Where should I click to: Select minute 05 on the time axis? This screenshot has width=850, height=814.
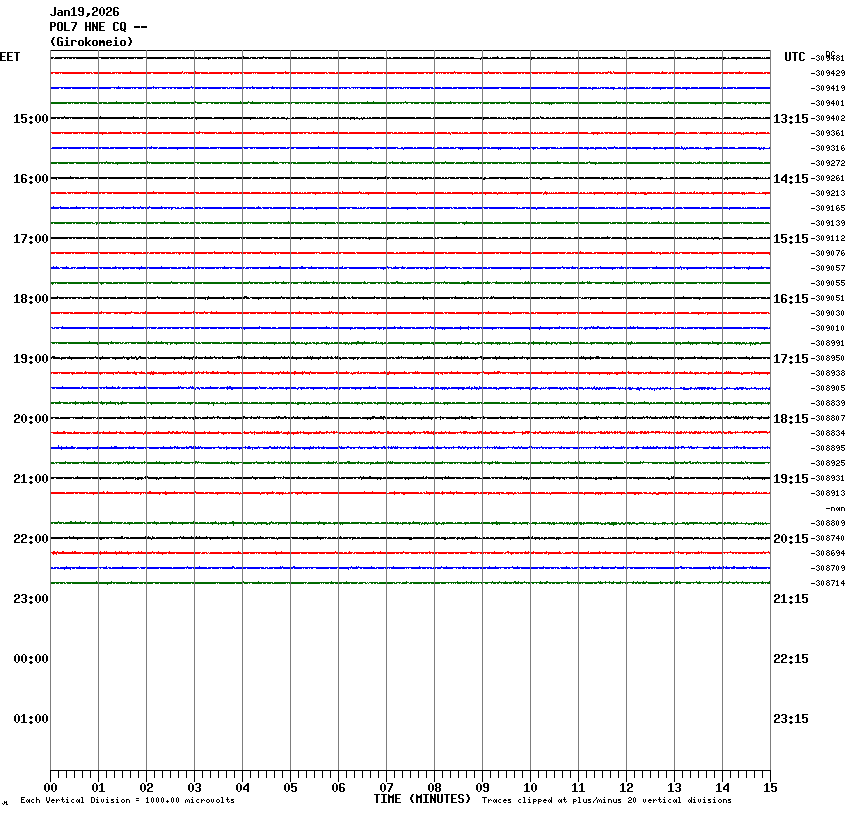coord(290,788)
